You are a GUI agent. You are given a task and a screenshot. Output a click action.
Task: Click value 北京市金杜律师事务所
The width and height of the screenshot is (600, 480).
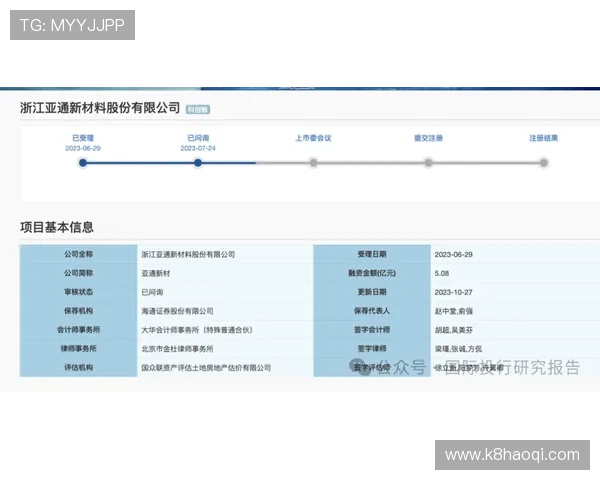click(177, 349)
